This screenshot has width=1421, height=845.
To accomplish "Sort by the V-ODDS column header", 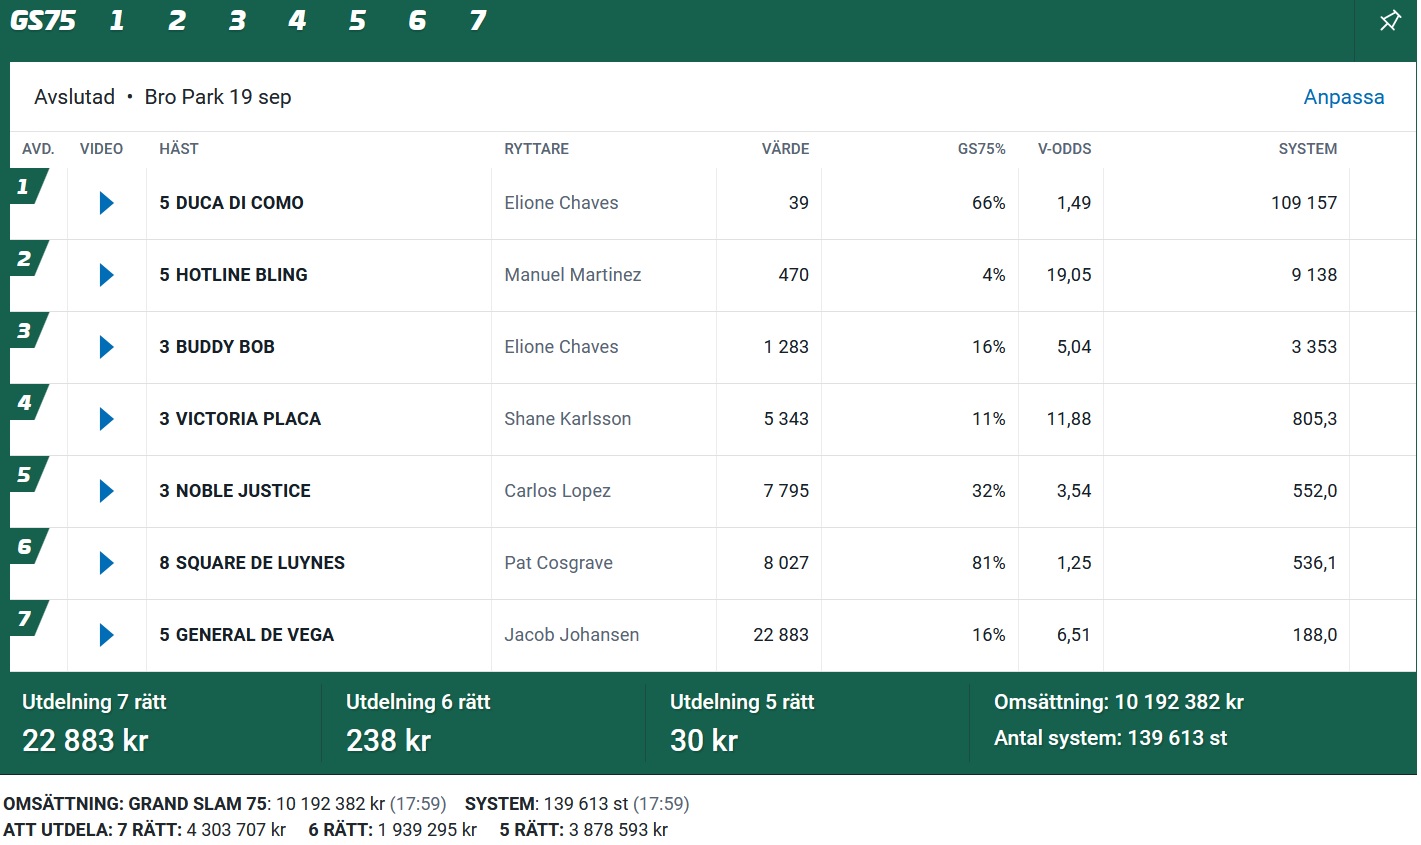I will [x=1064, y=149].
